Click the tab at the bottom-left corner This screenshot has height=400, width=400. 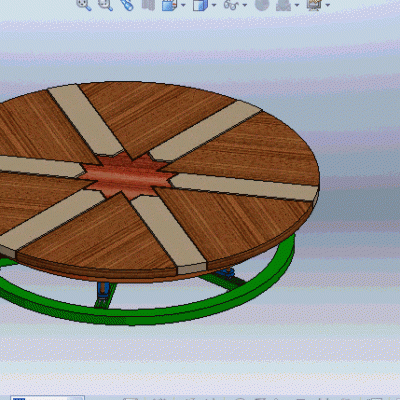coord(47,398)
